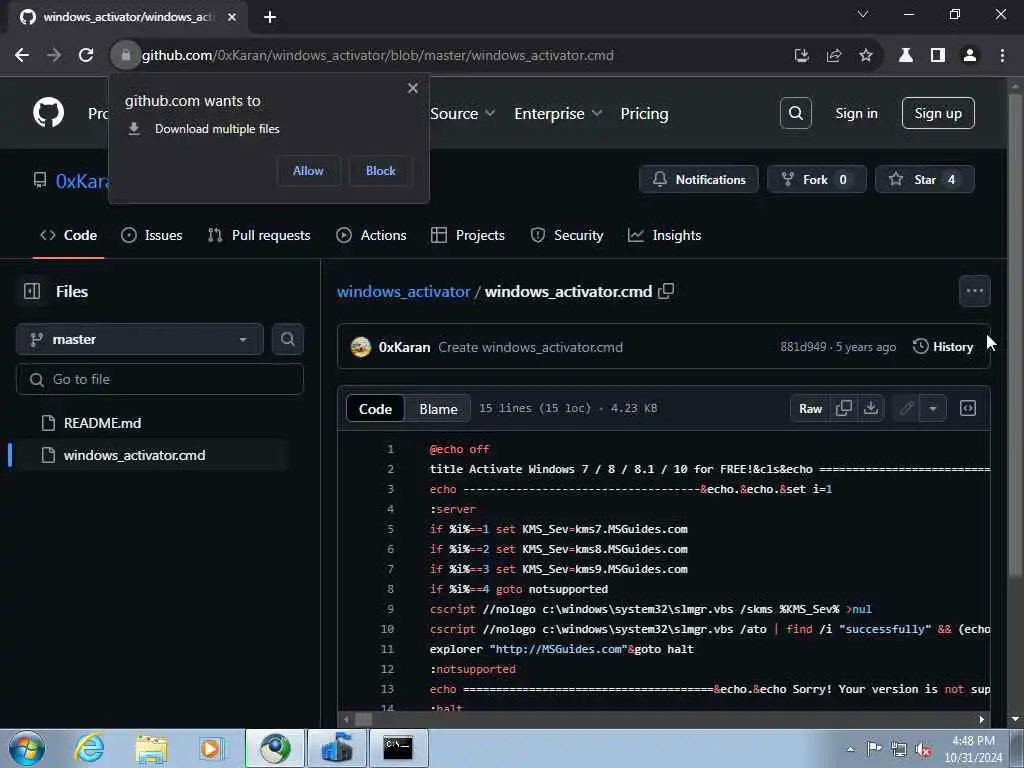The width and height of the screenshot is (1024, 768).
Task: Open Chrome Labs flask icon
Action: 906,56
